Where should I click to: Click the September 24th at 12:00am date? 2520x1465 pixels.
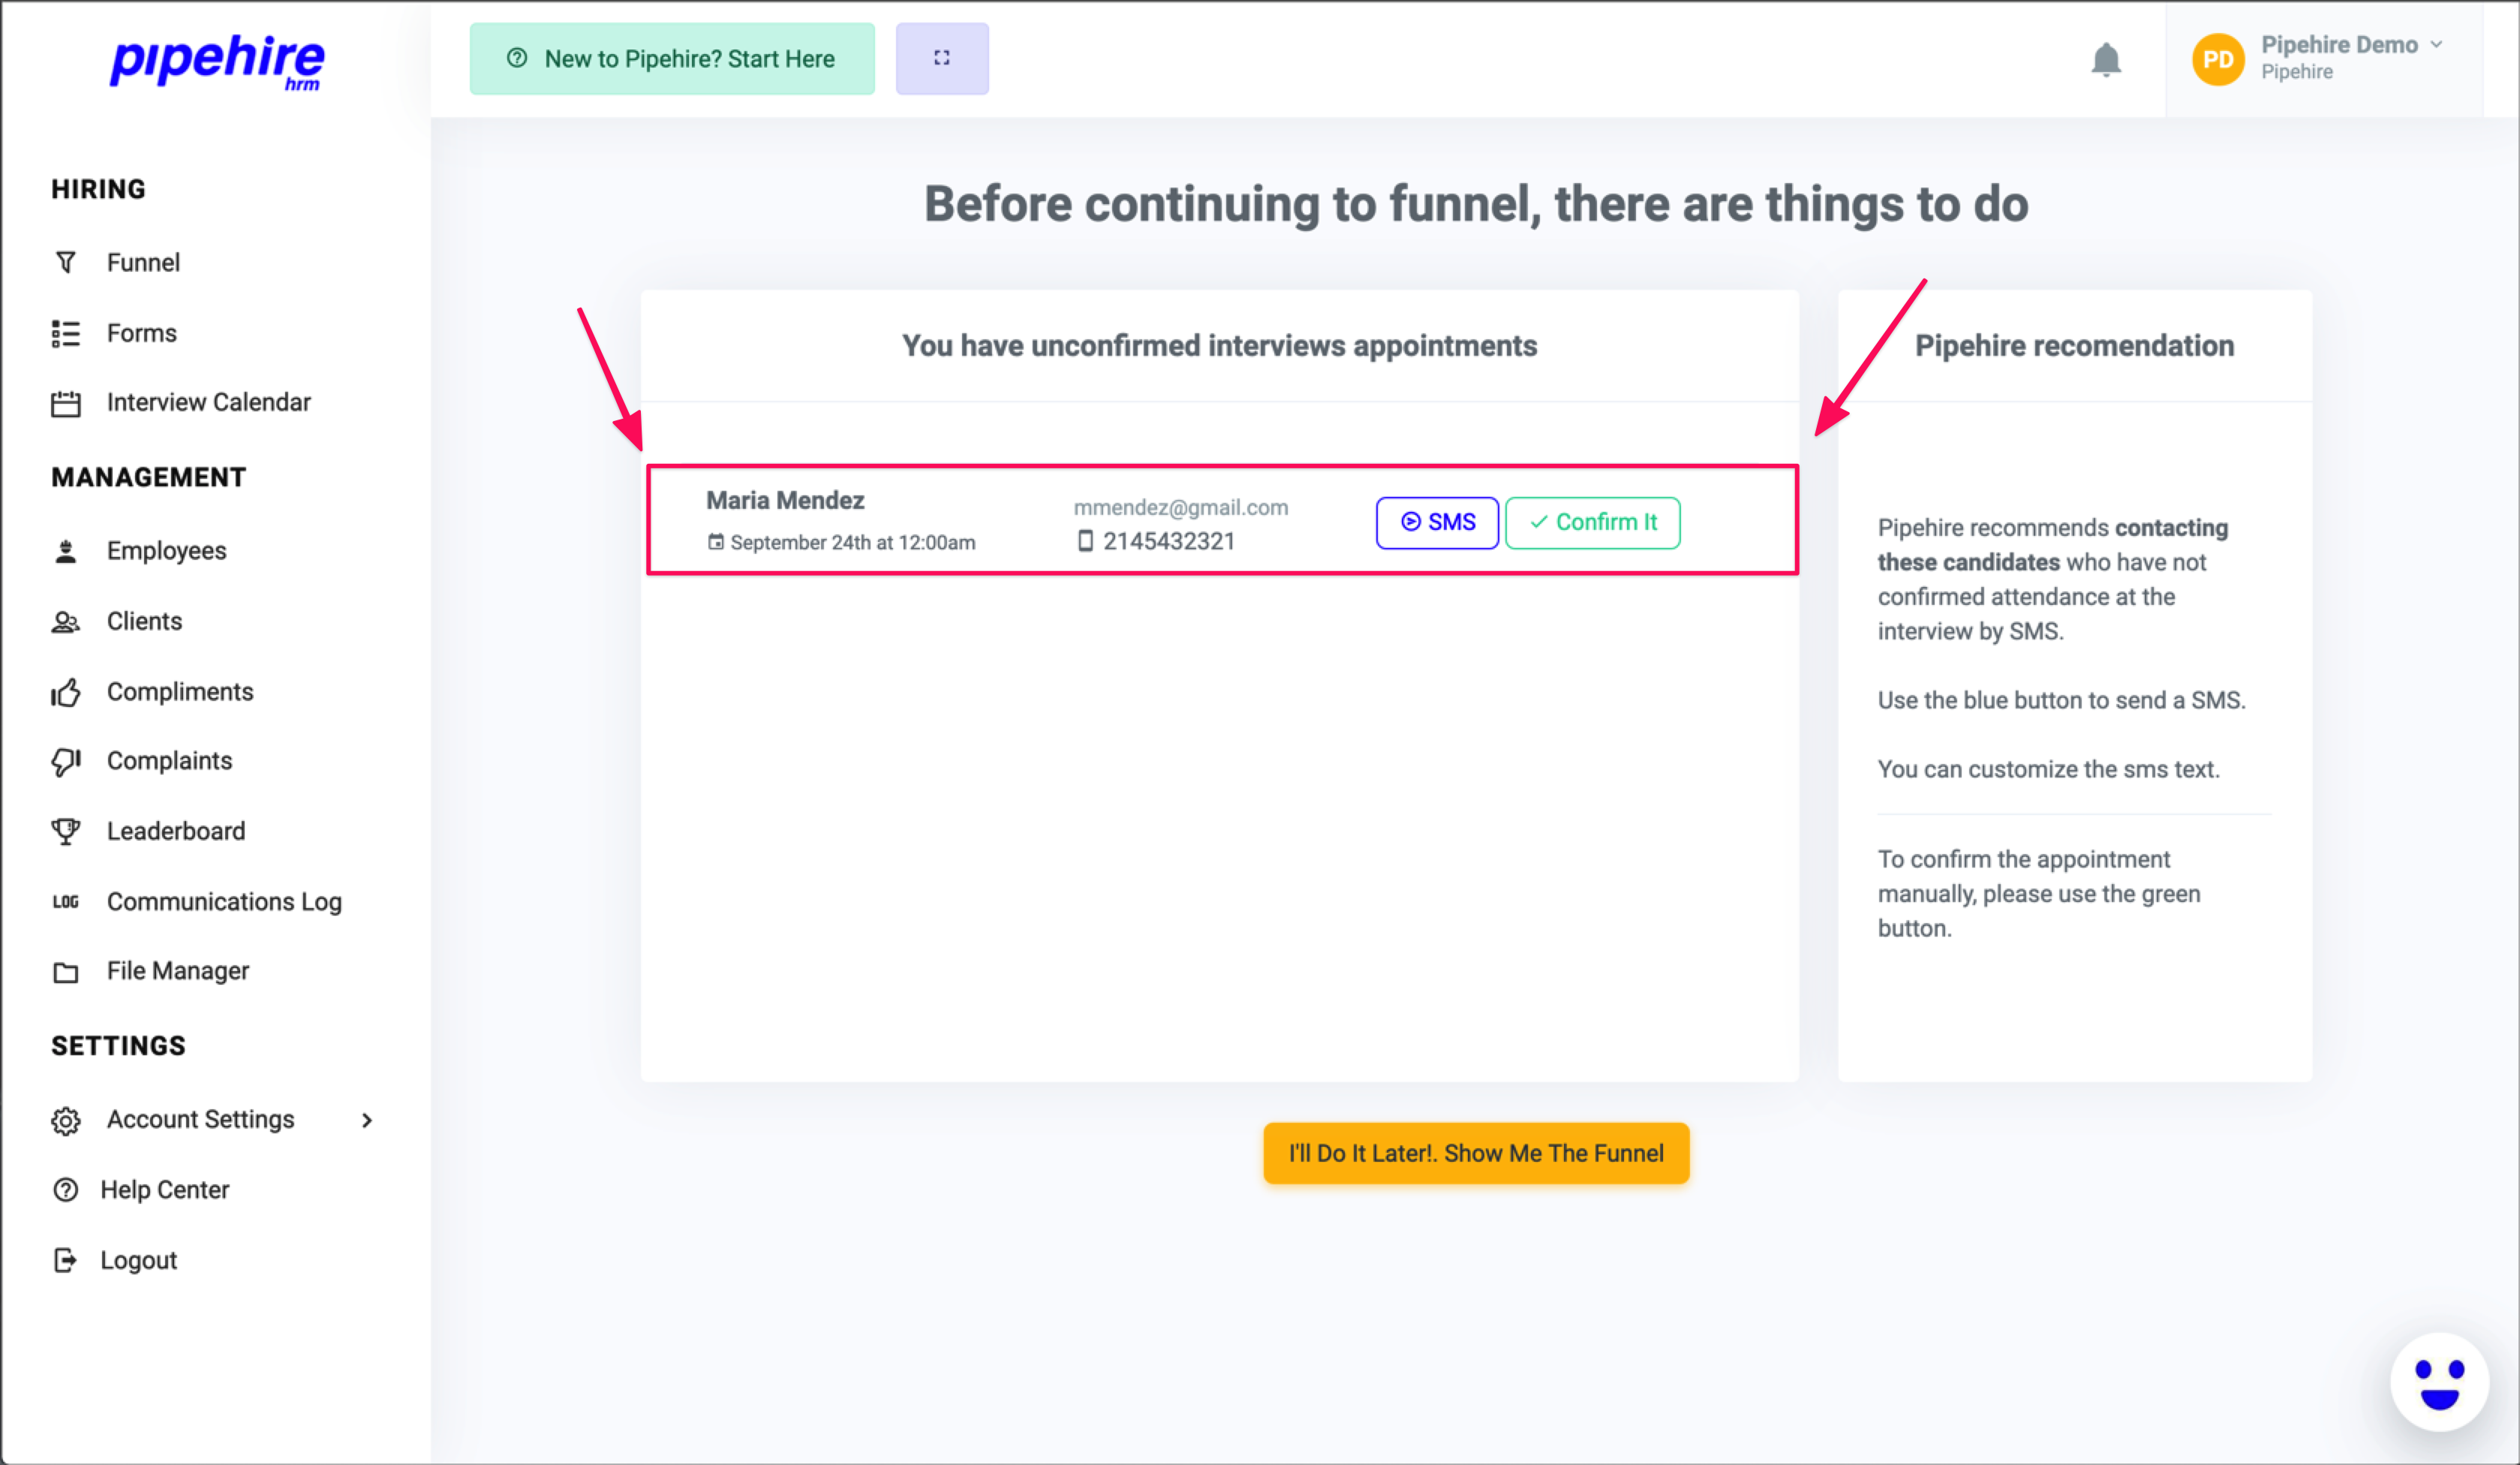(853, 542)
